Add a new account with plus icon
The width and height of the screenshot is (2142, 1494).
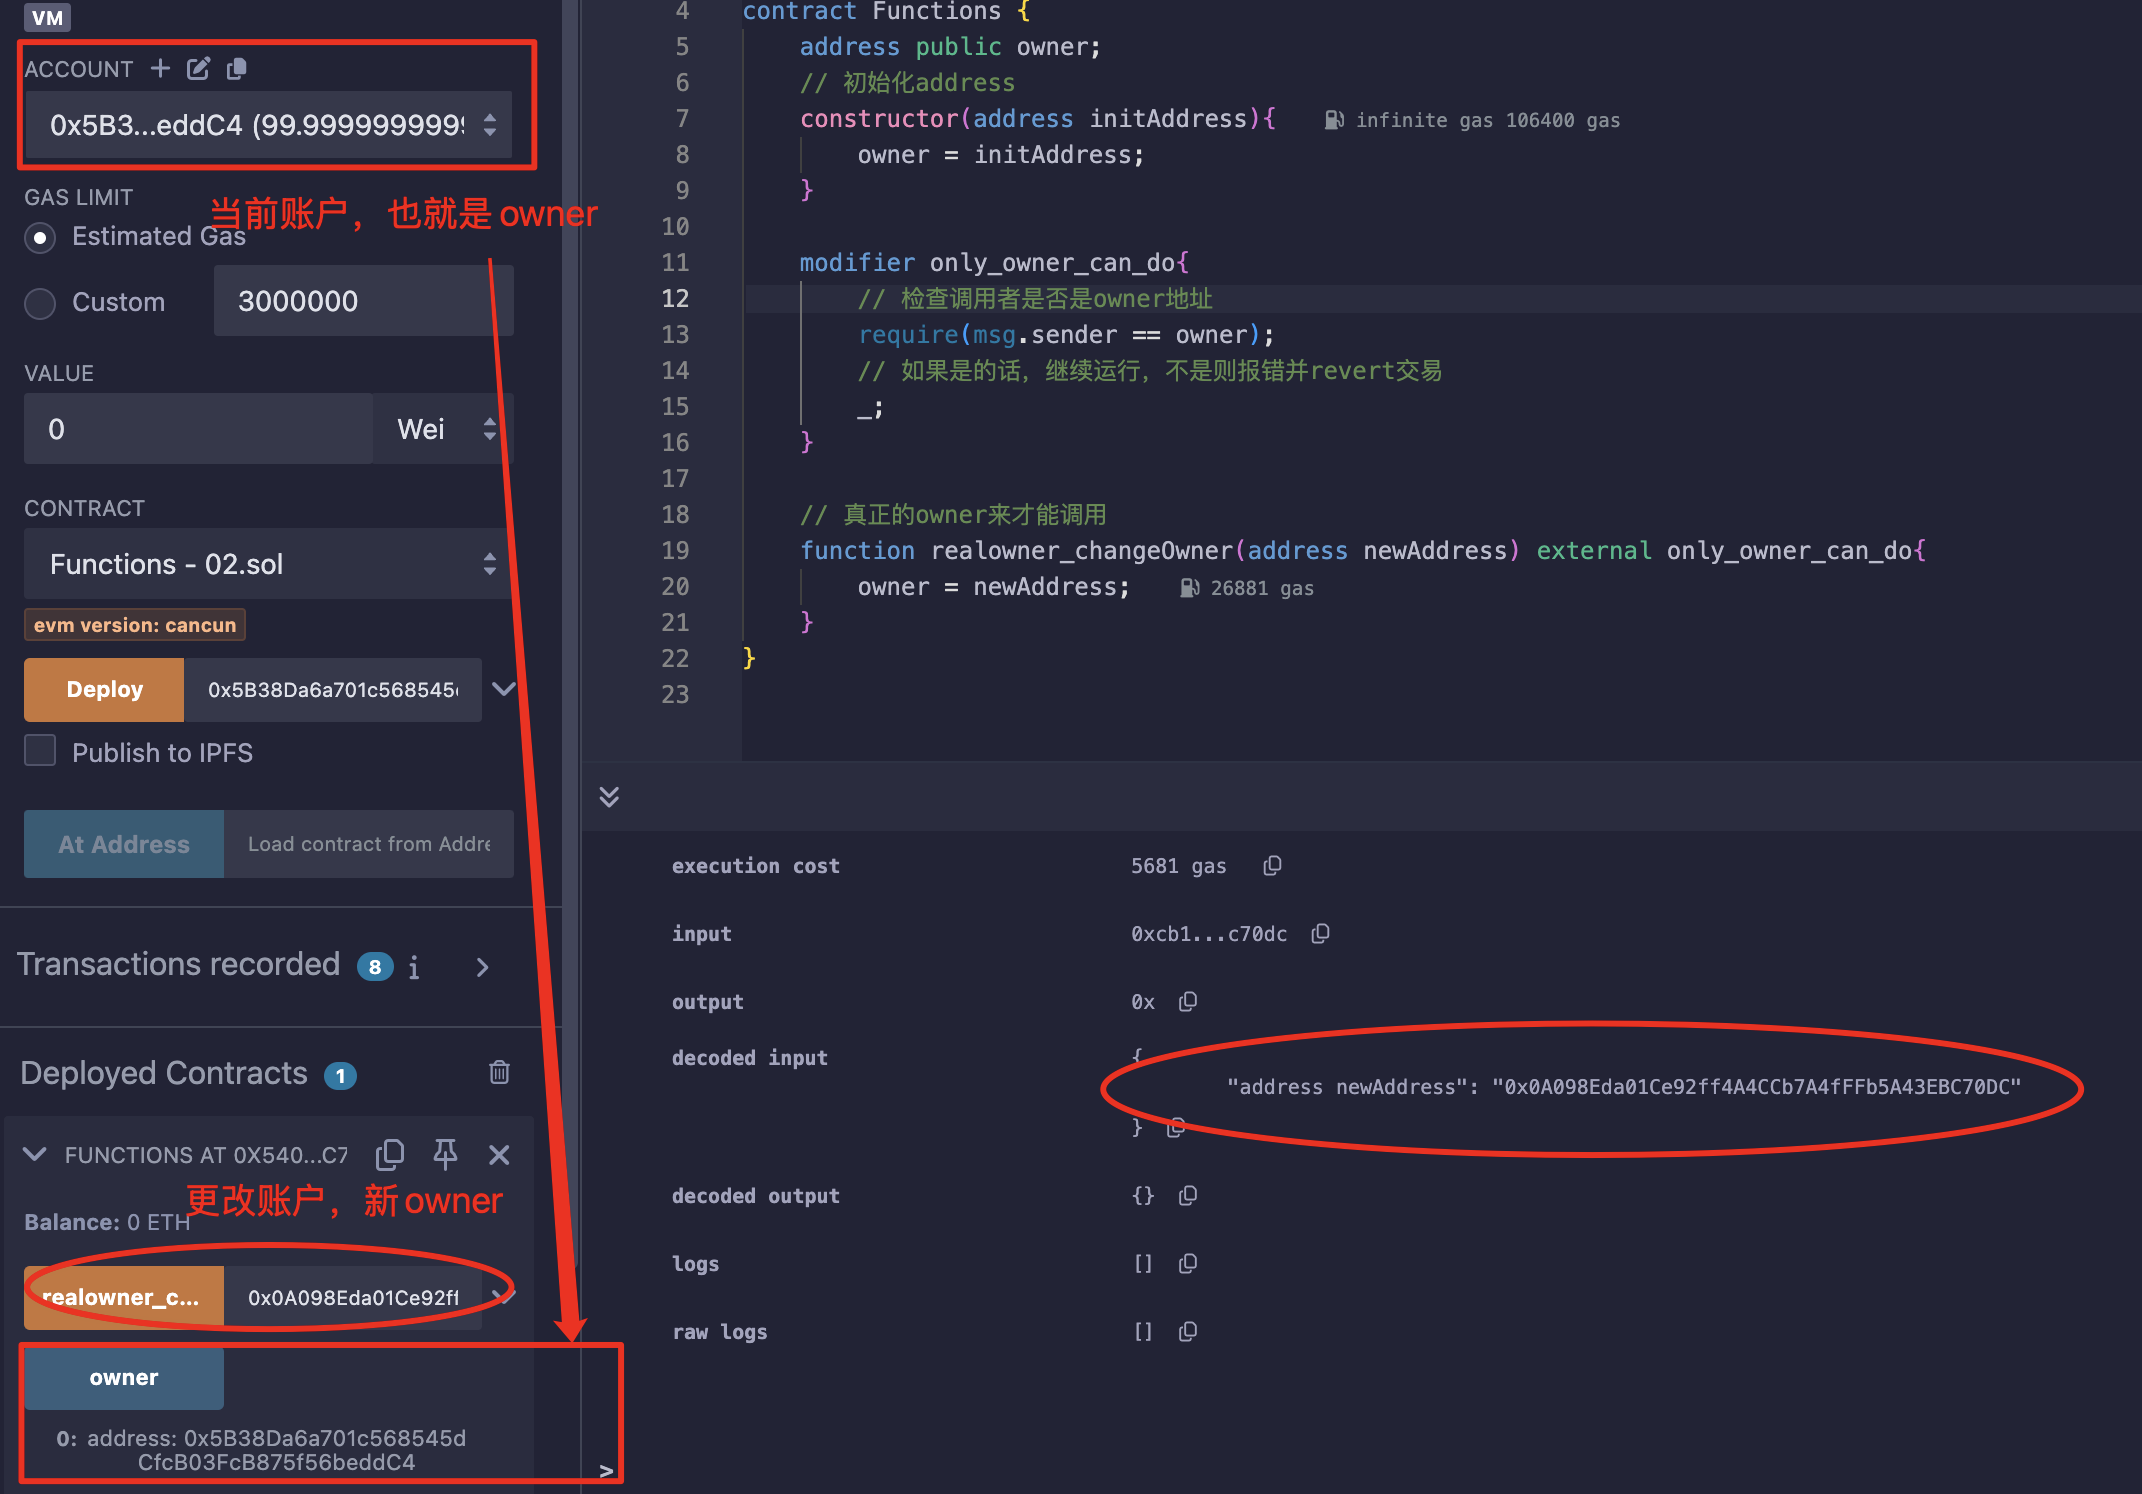160,68
